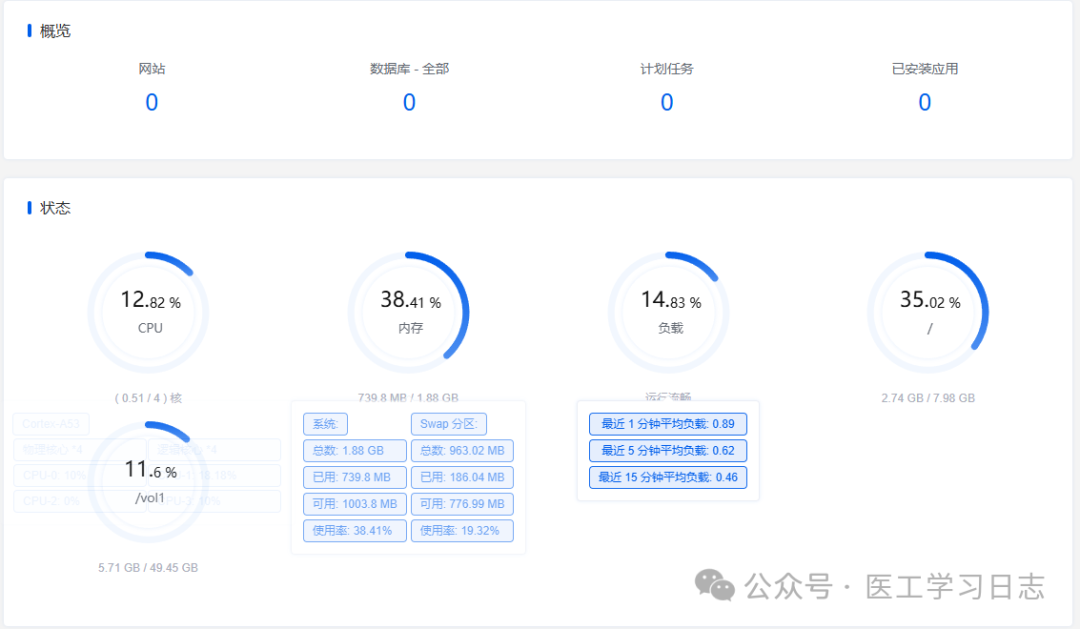Click the 总数: 1.88 GB tag
Viewport: 1080px width, 629px height.
355,451
